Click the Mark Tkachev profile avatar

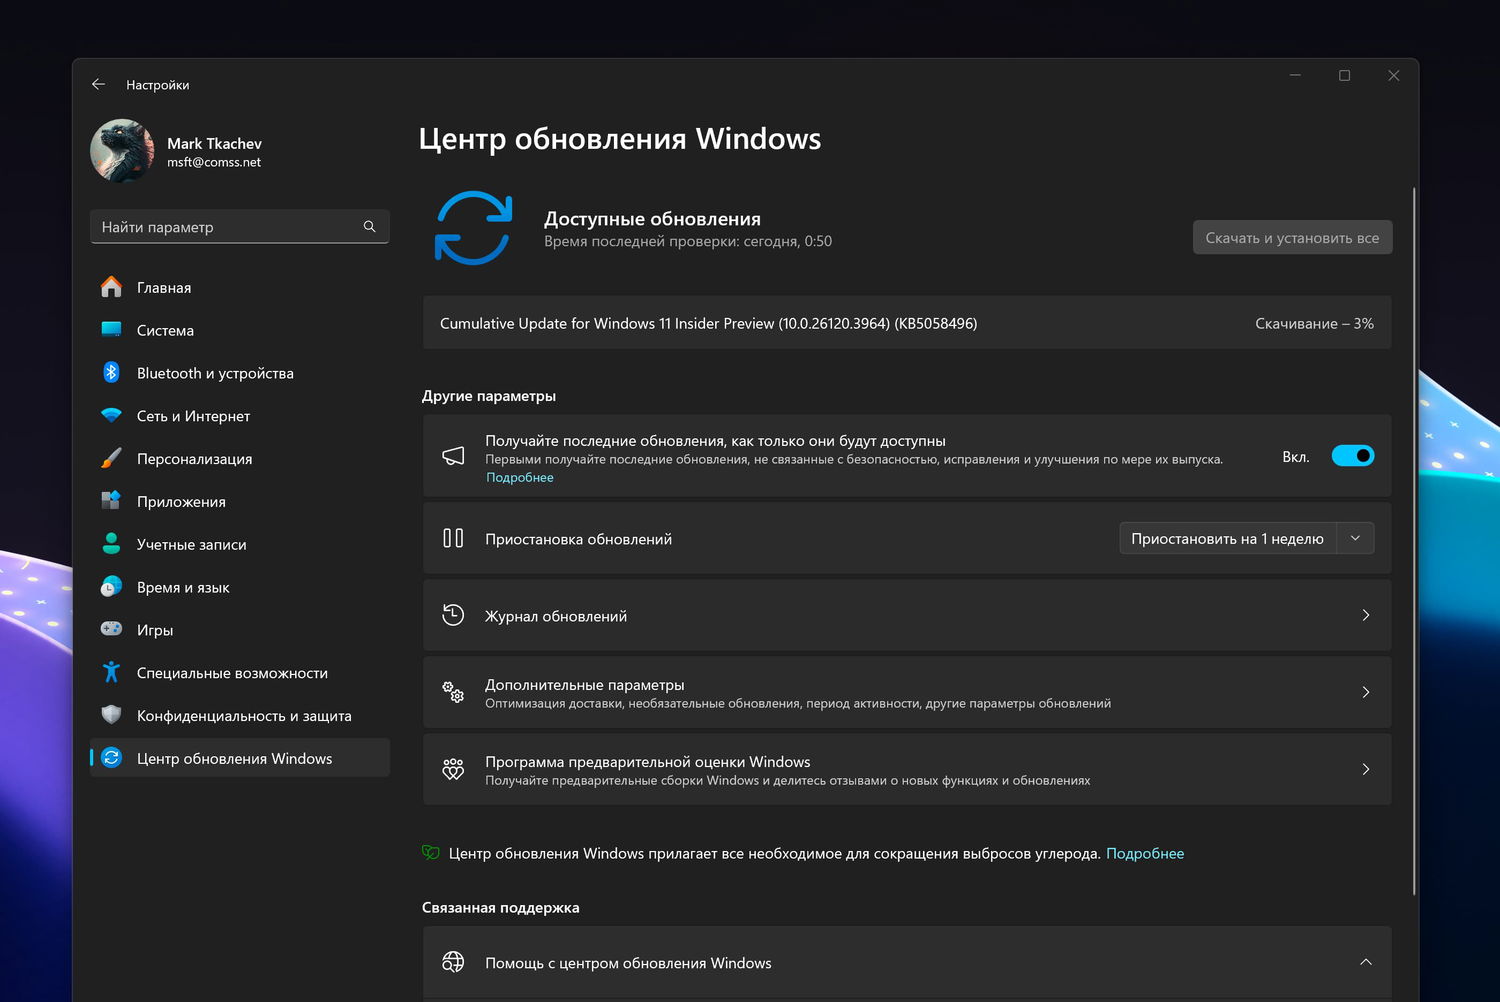click(x=122, y=151)
